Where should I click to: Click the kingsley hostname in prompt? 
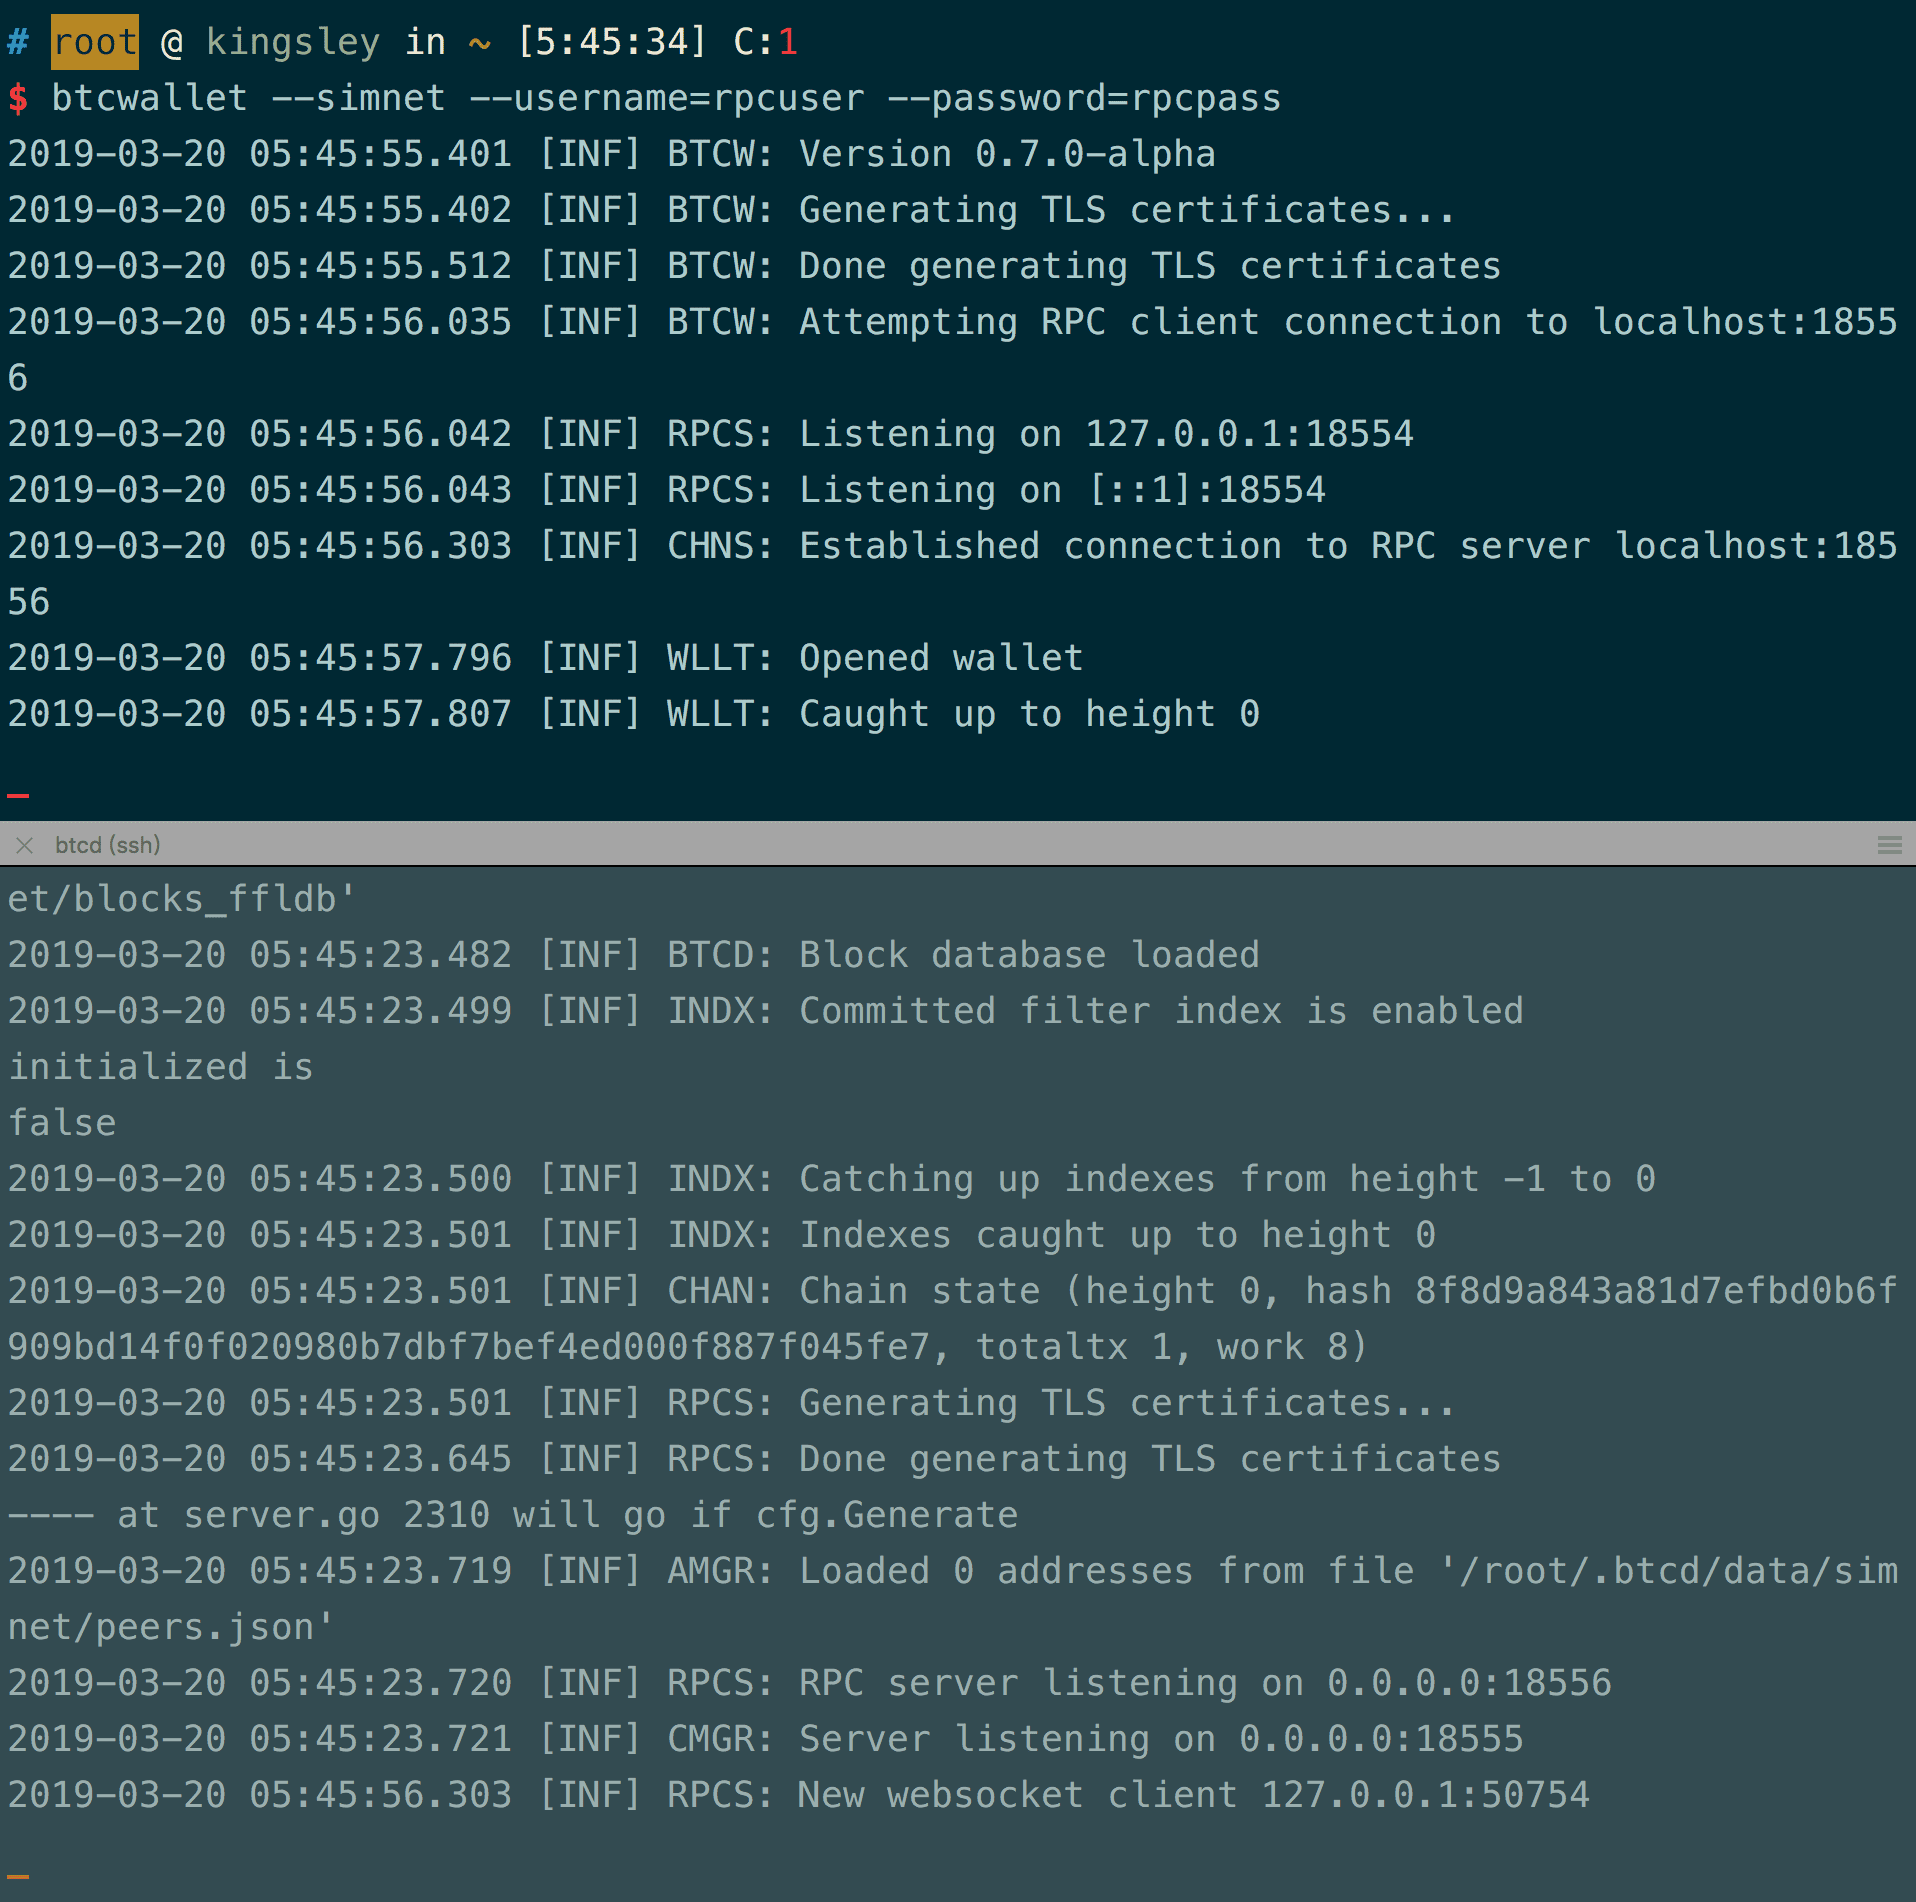pos(293,42)
